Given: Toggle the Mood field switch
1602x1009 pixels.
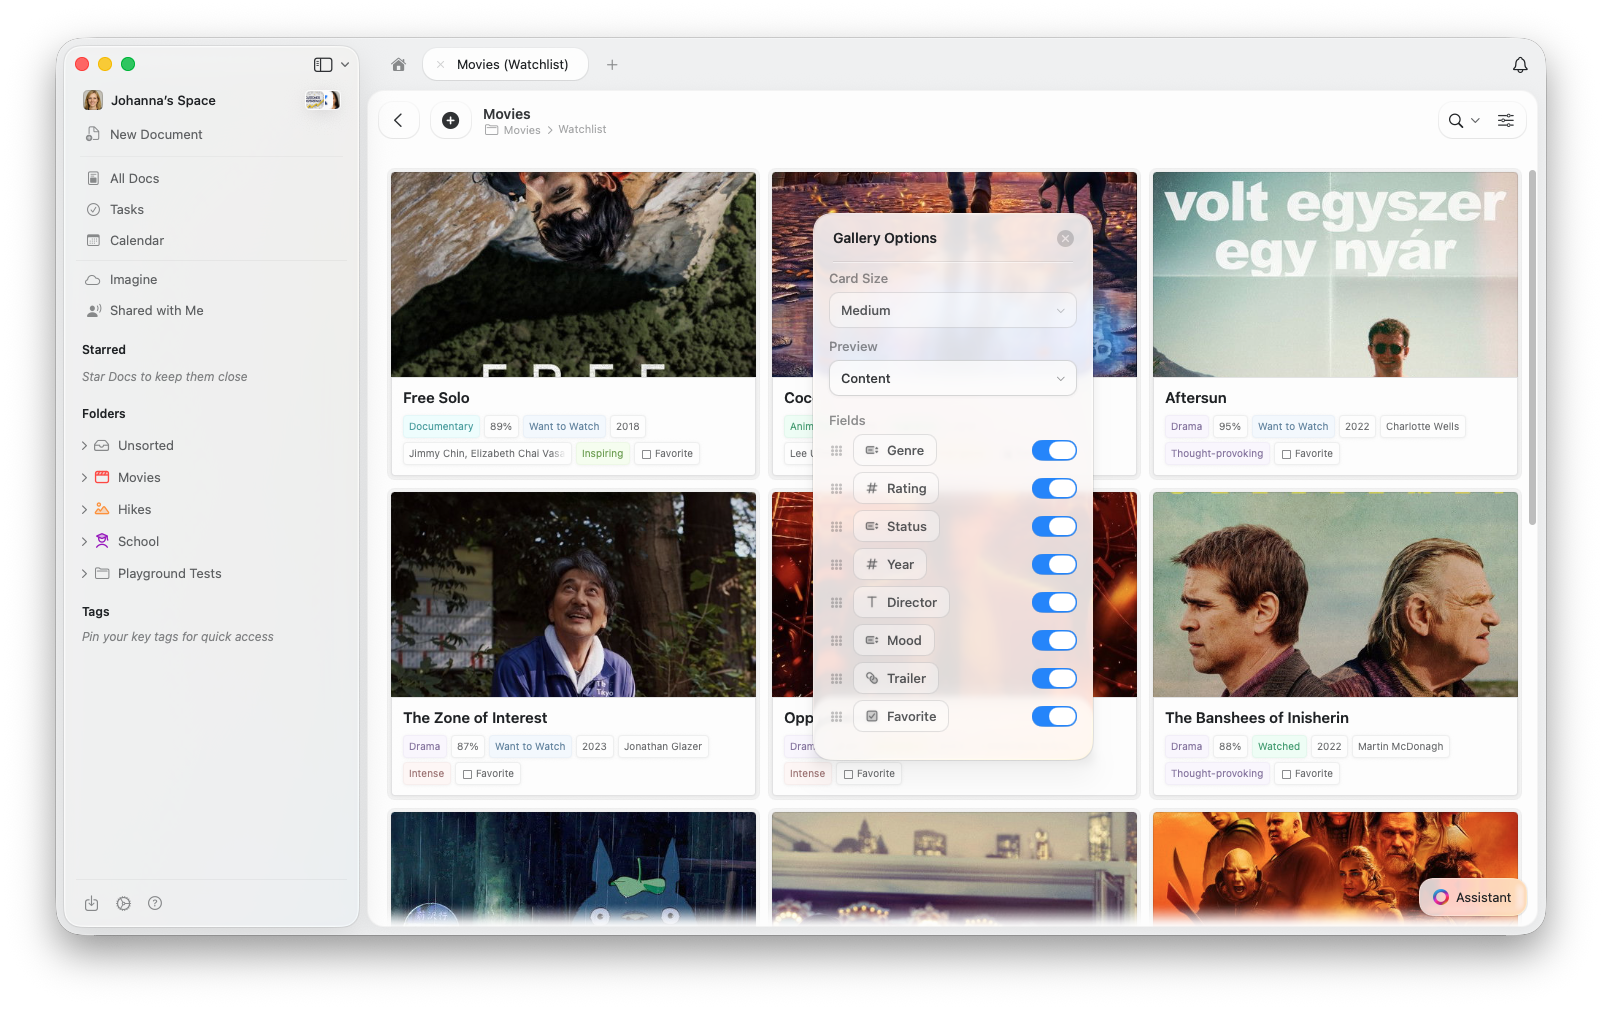Looking at the screenshot, I should pos(1054,641).
